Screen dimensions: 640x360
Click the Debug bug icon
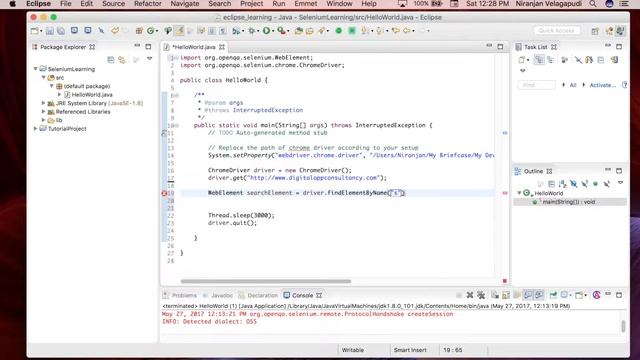pos(252,31)
